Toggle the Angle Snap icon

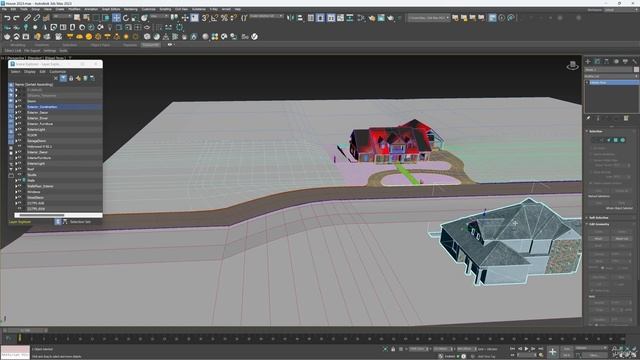pos(214,18)
